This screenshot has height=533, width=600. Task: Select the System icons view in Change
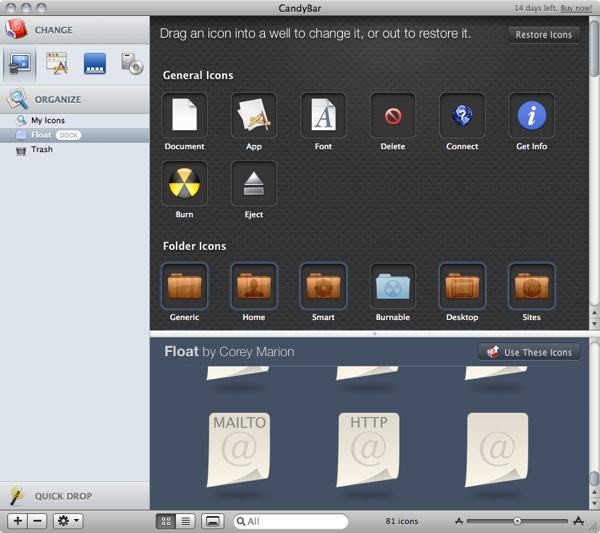click(x=20, y=64)
